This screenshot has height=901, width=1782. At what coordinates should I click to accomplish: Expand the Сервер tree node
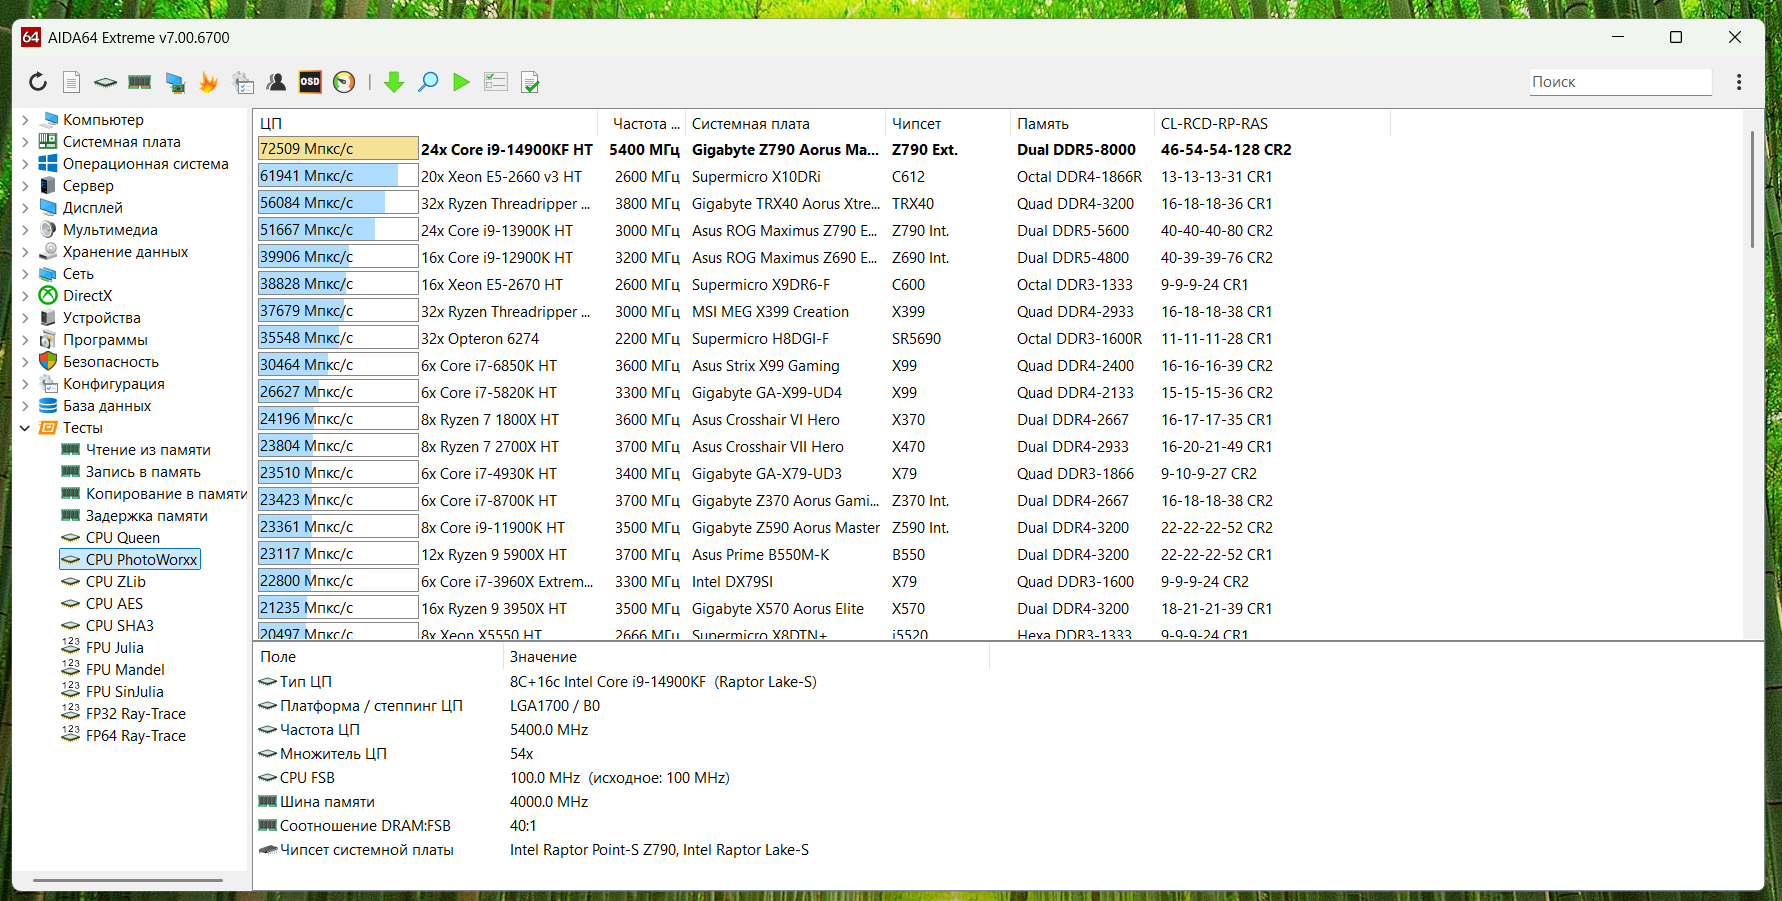25,186
